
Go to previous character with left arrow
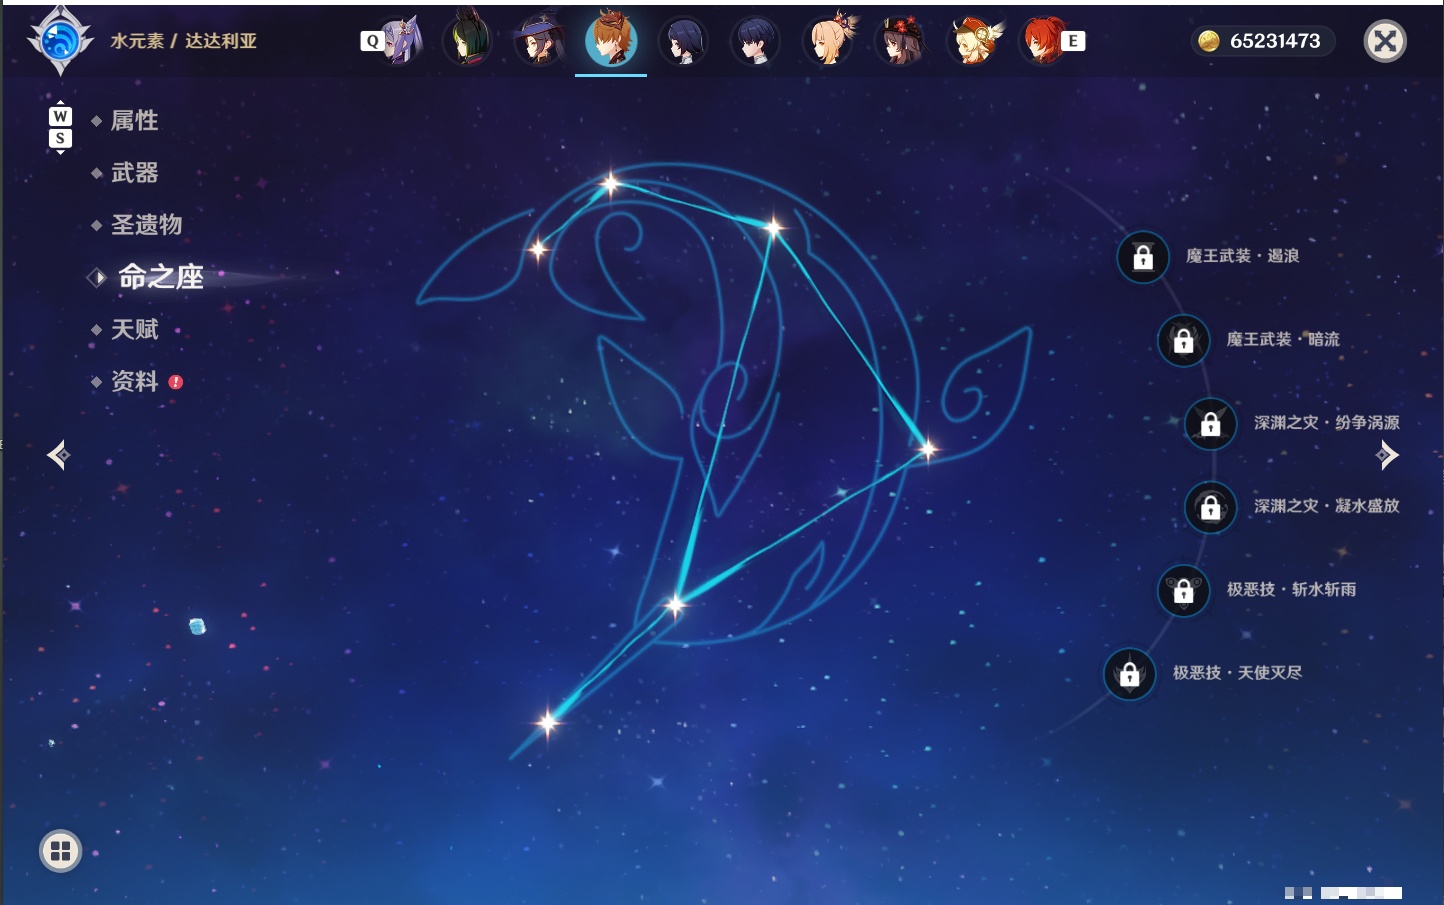pos(59,455)
